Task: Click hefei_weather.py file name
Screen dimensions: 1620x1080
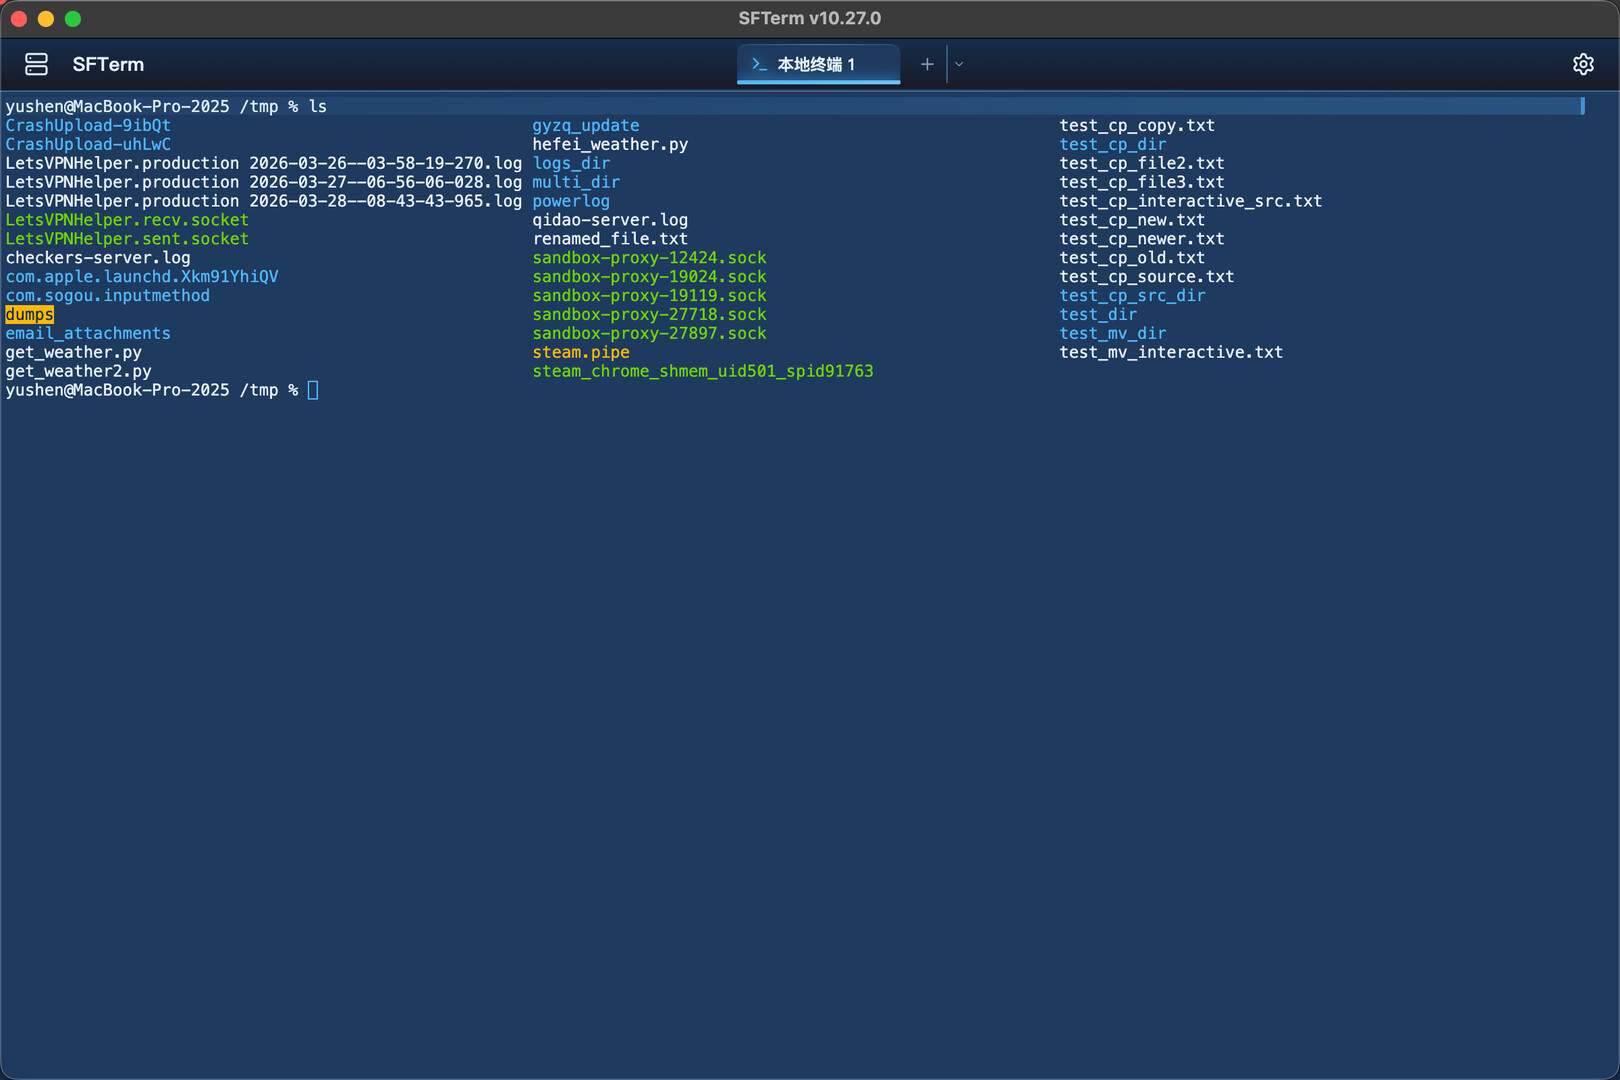Action: tap(610, 144)
